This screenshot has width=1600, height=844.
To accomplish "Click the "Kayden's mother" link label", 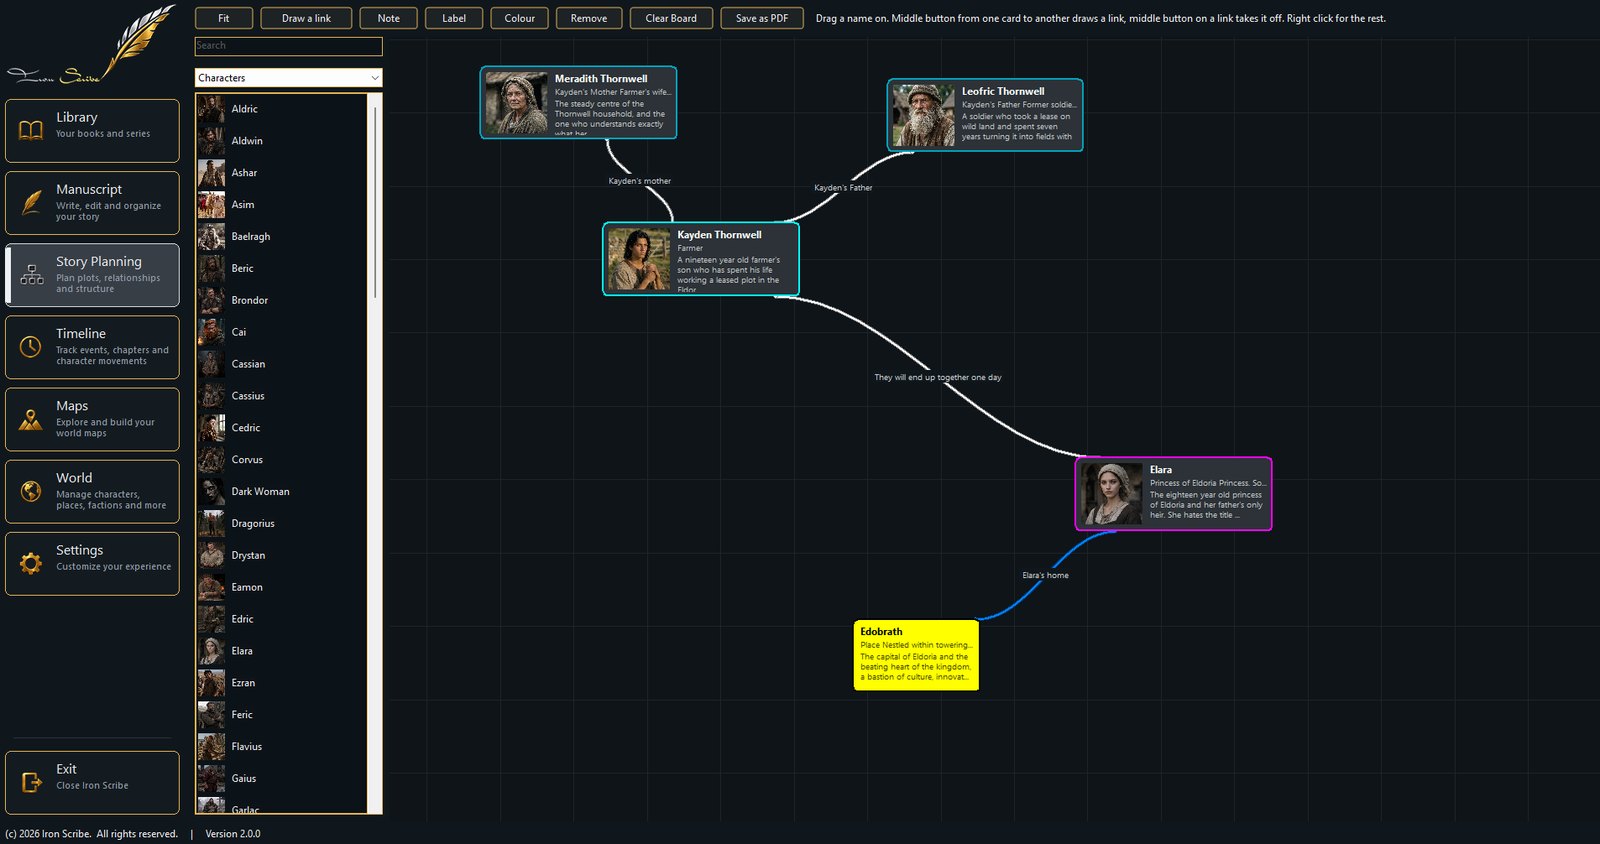I will (x=640, y=181).
